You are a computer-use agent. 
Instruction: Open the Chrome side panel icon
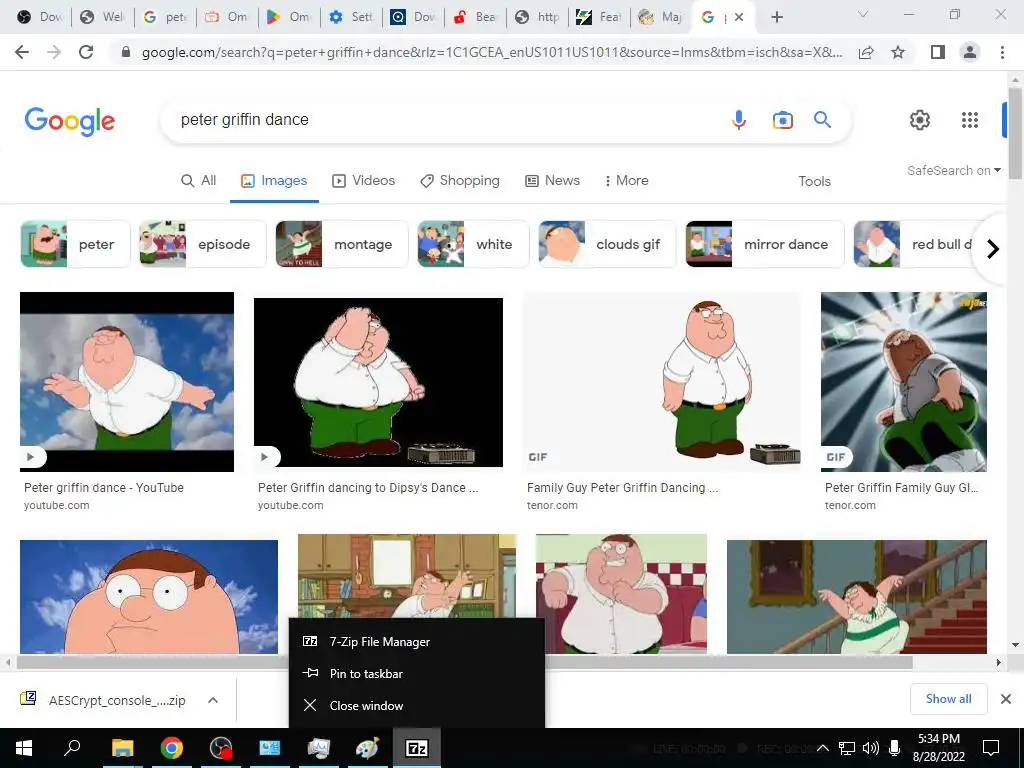click(938, 52)
